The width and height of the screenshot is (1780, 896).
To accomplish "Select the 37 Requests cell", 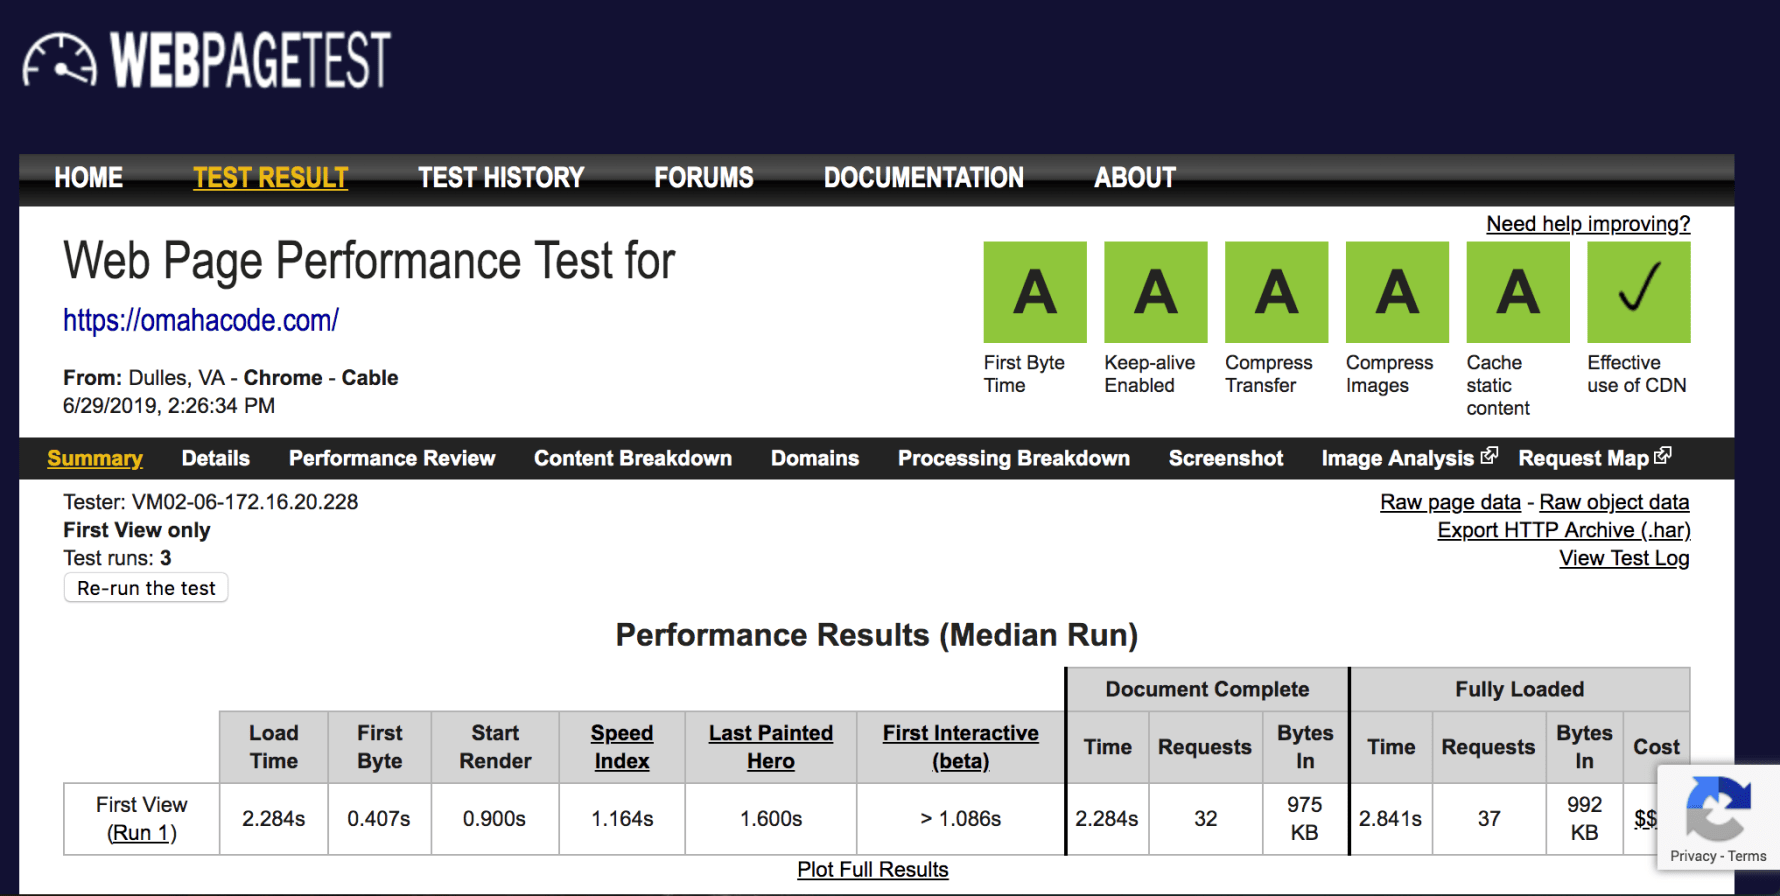I will click(1489, 819).
